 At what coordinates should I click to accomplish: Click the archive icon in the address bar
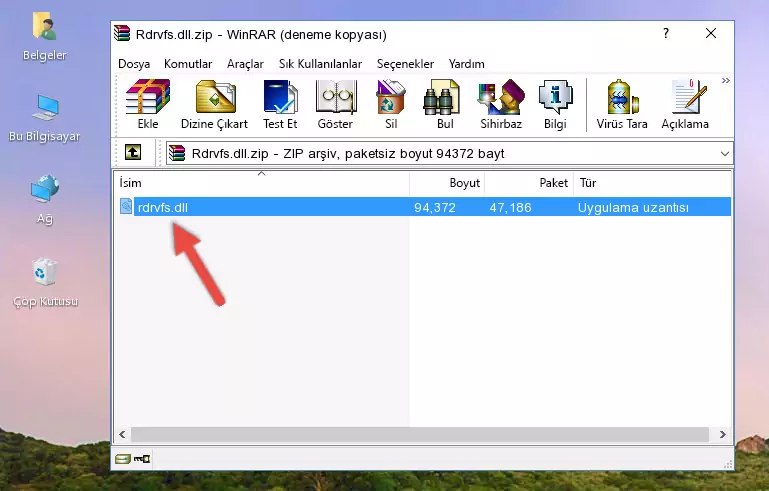tap(177, 154)
